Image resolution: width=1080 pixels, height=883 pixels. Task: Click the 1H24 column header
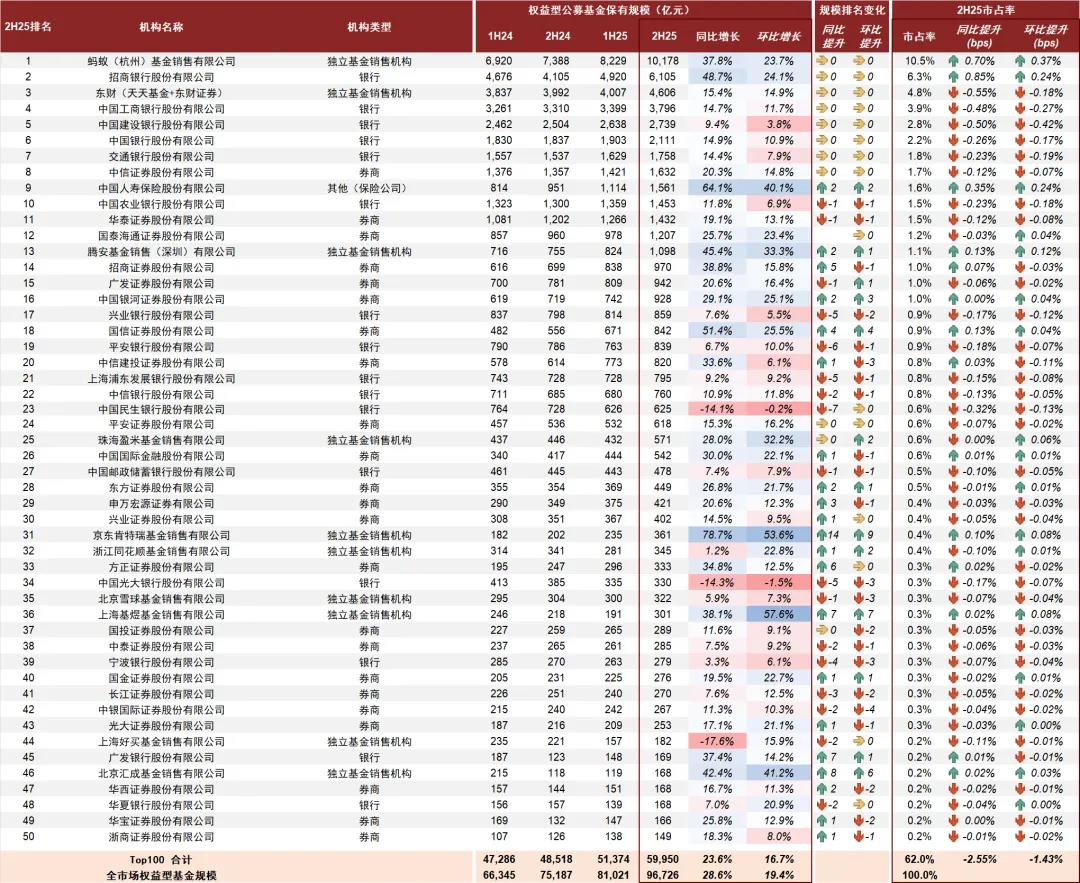tap(500, 36)
